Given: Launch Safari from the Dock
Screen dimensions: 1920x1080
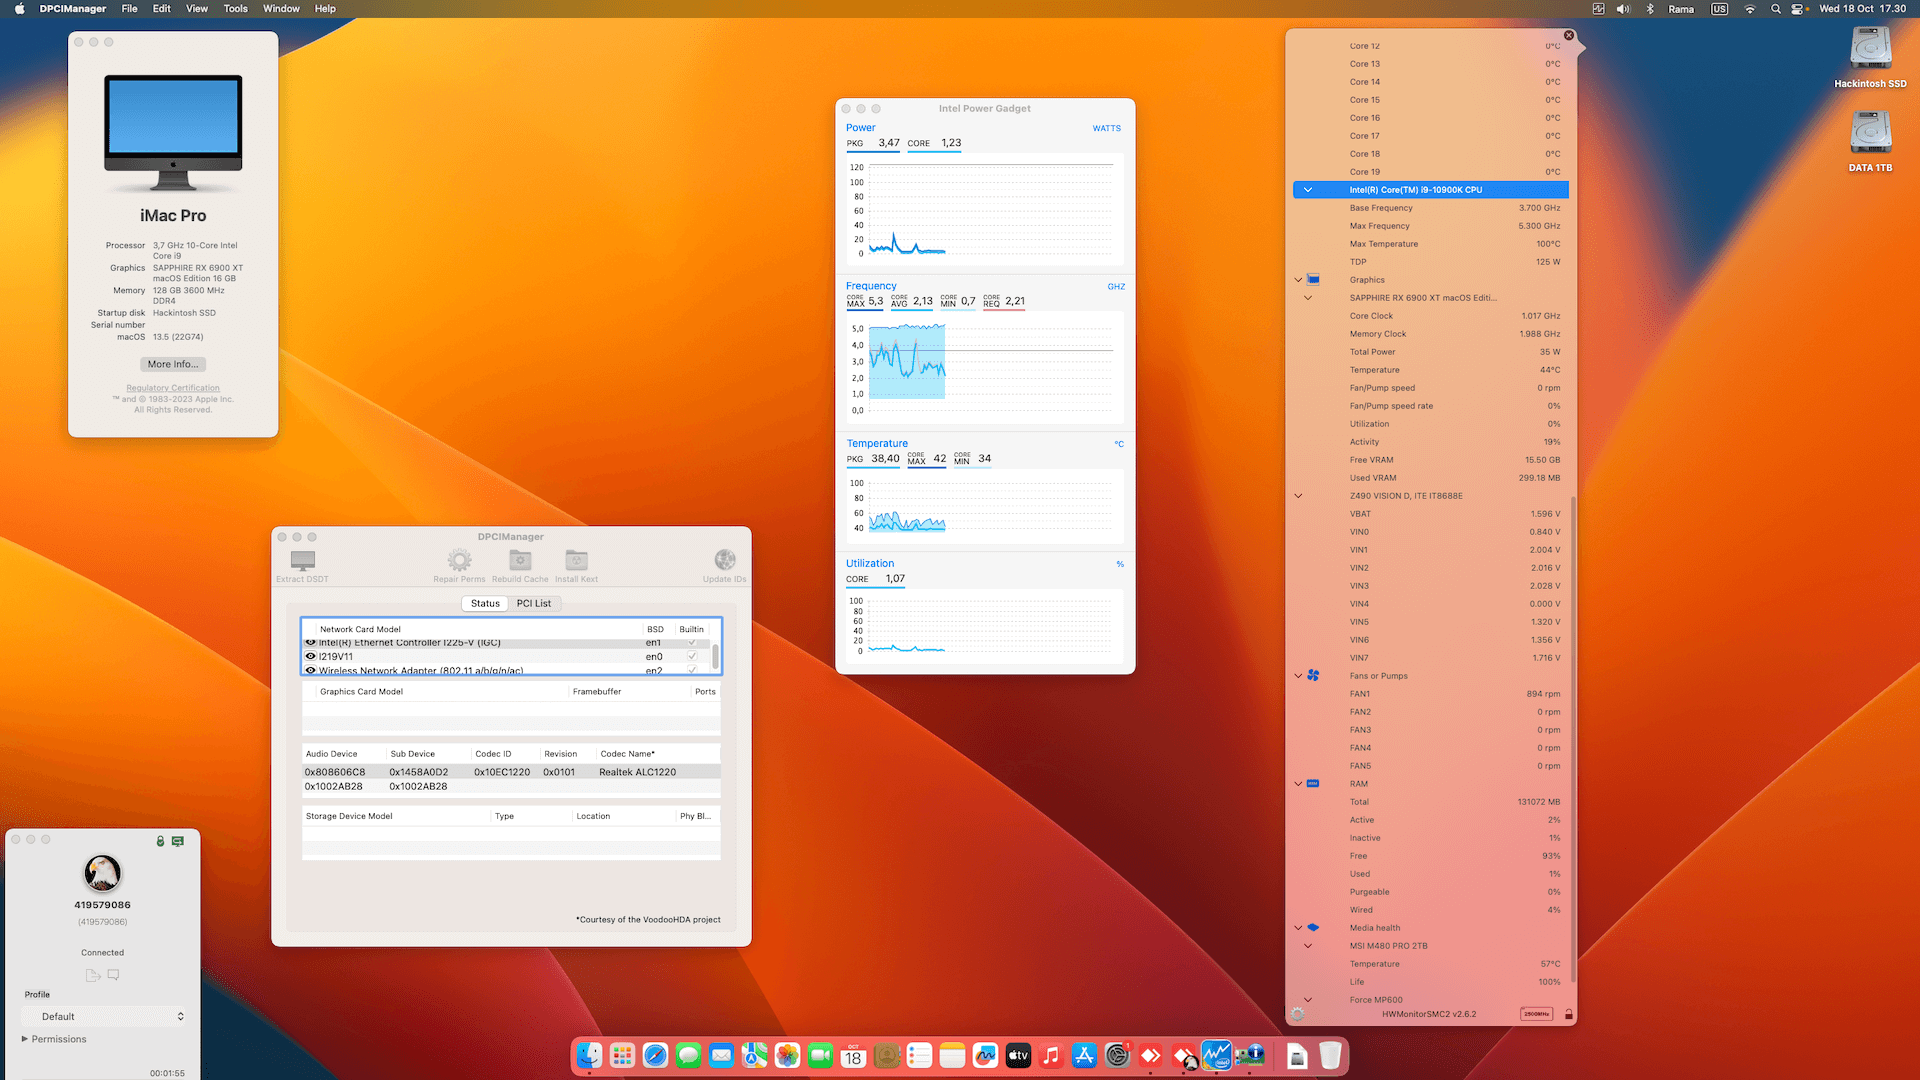Looking at the screenshot, I should [x=655, y=1055].
